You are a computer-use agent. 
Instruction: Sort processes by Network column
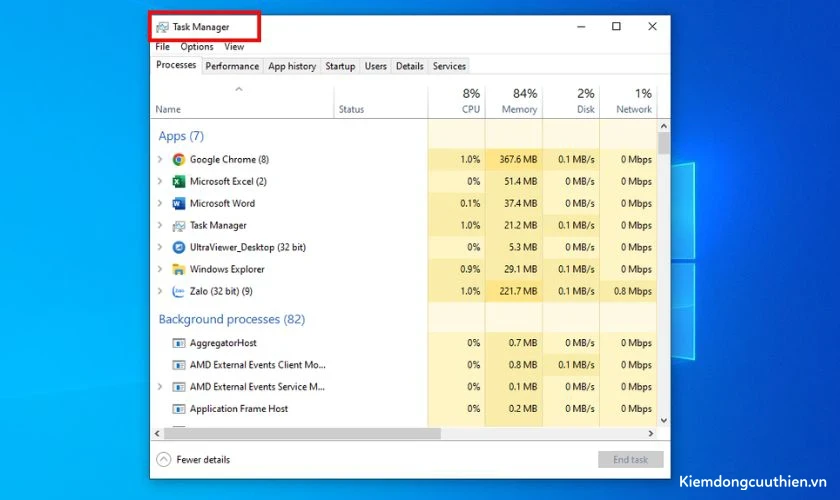pos(628,102)
